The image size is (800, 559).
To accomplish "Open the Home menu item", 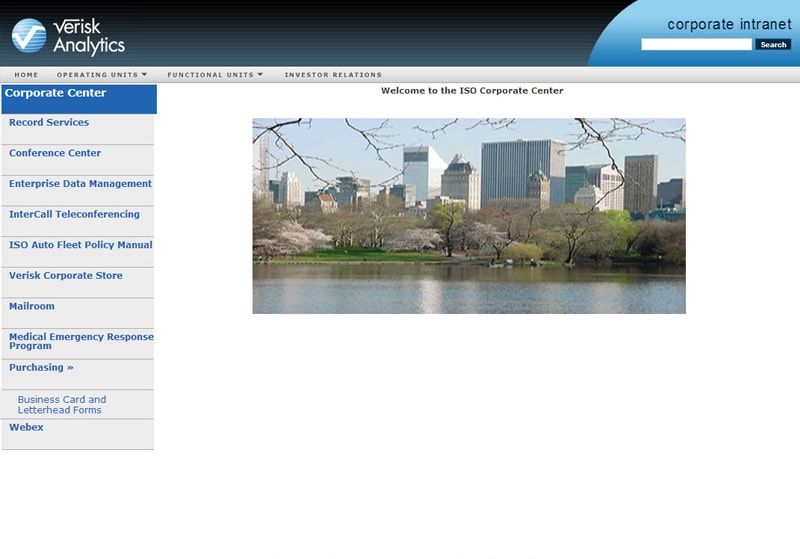I will 26,75.
